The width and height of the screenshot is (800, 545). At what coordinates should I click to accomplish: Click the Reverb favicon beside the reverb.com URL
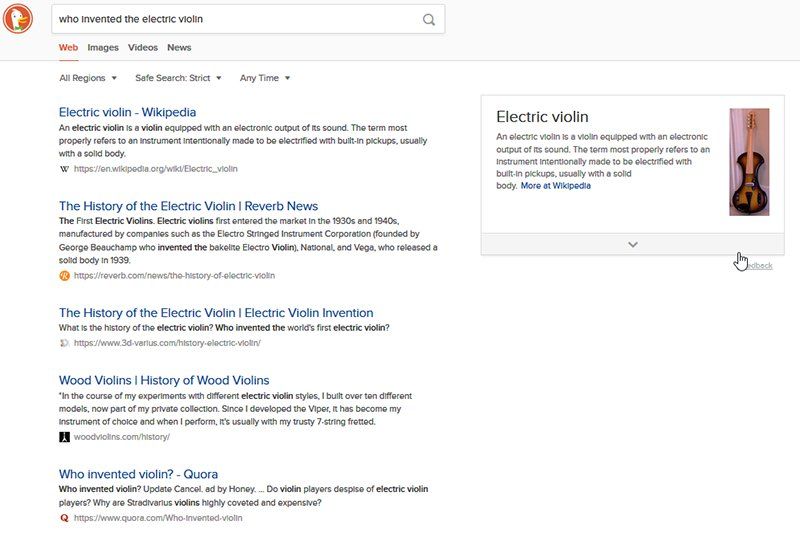pos(65,275)
